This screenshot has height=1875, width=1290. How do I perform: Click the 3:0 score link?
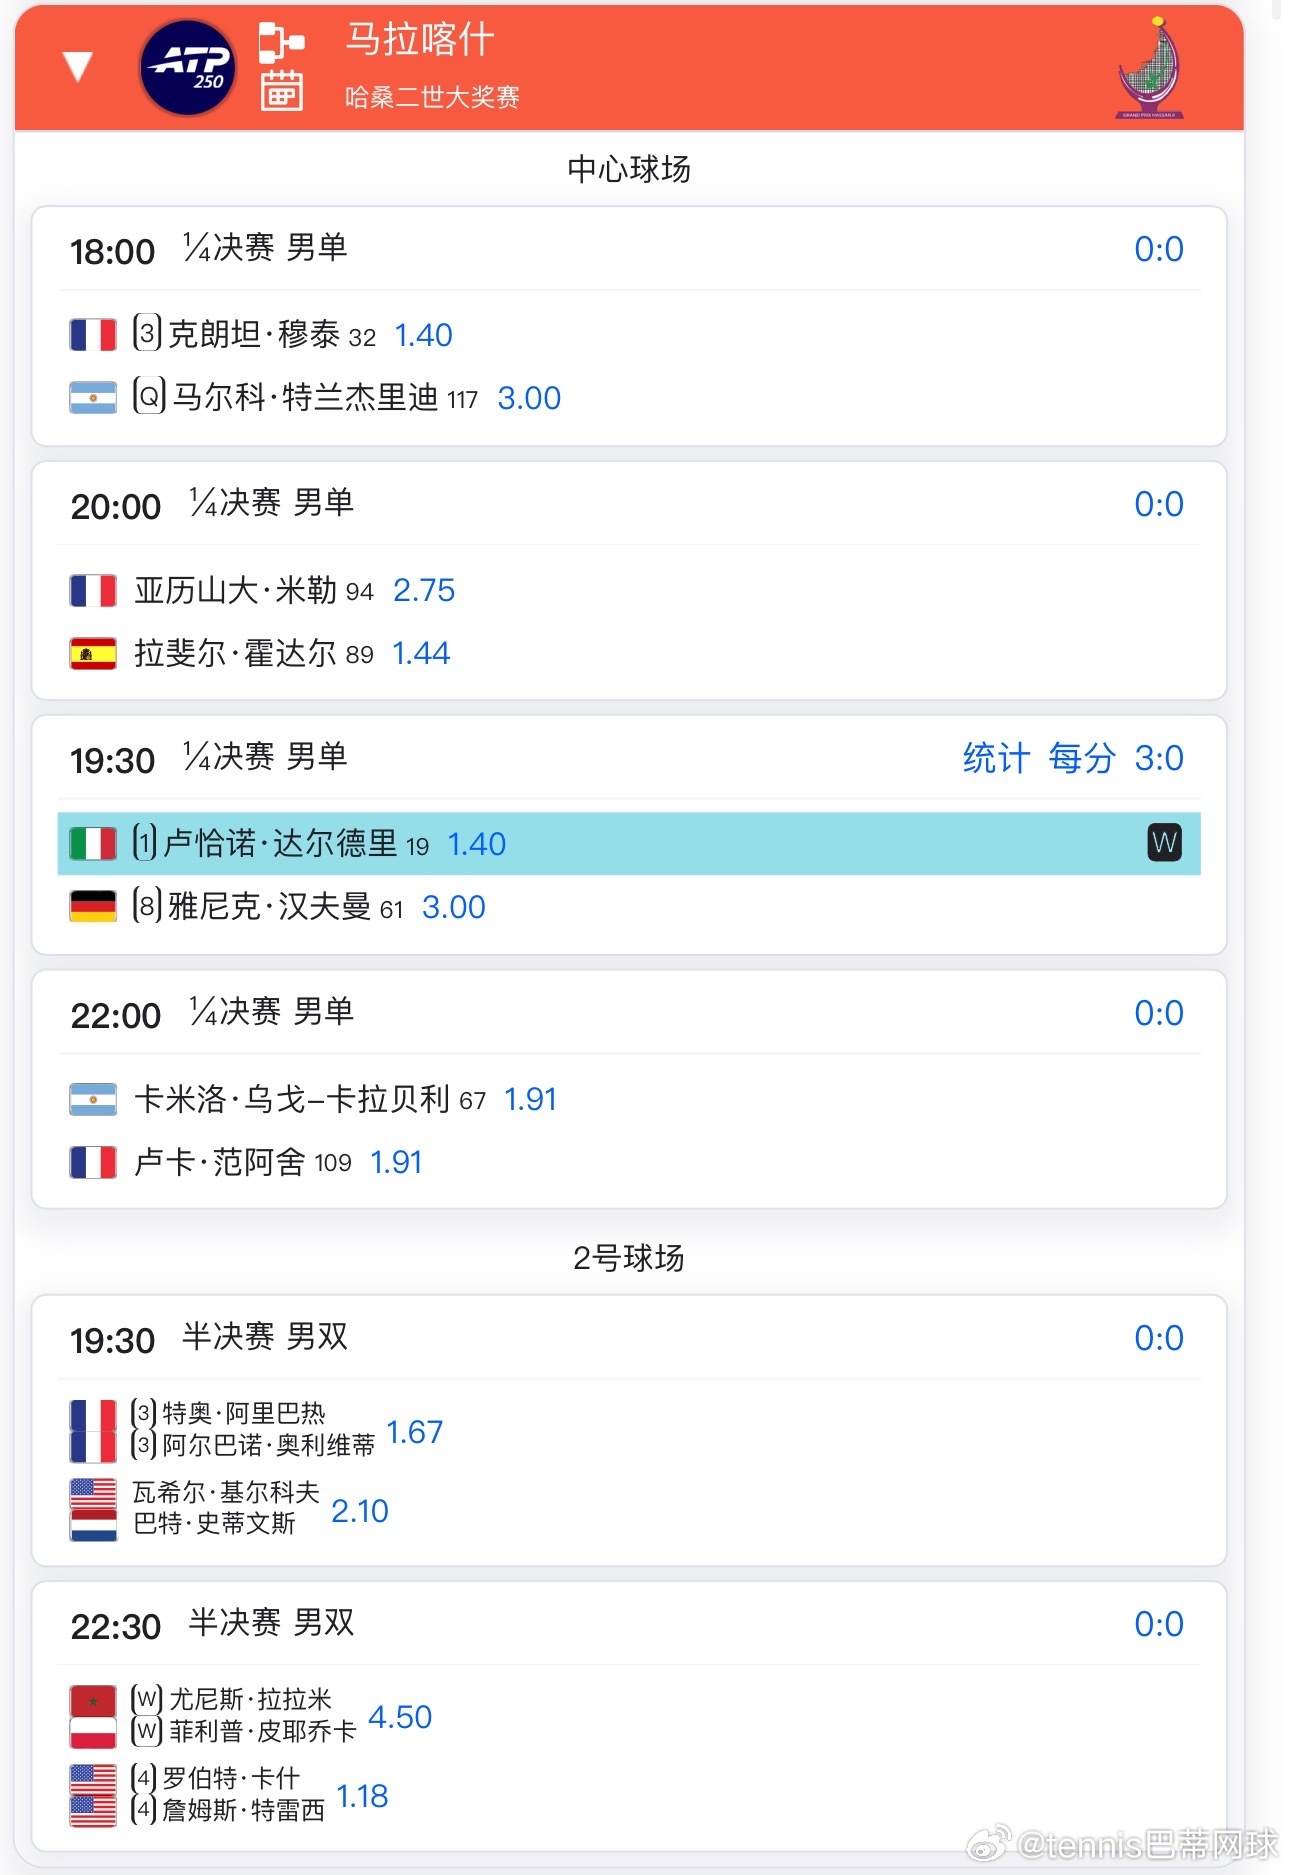1159,758
